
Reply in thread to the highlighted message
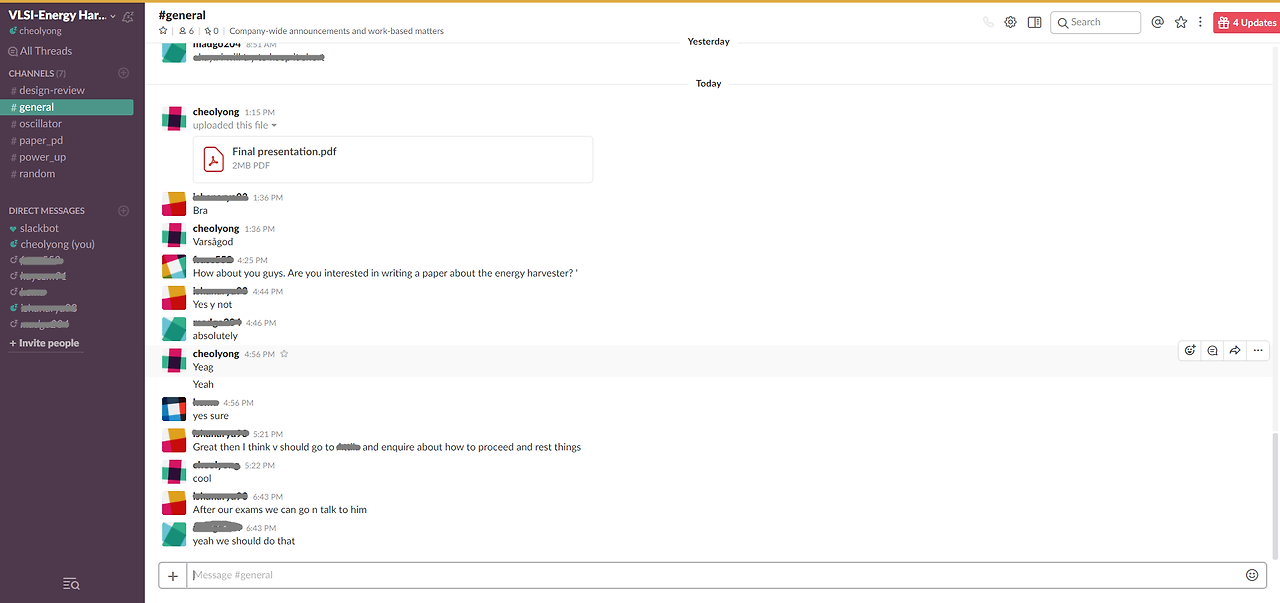[x=1212, y=350]
